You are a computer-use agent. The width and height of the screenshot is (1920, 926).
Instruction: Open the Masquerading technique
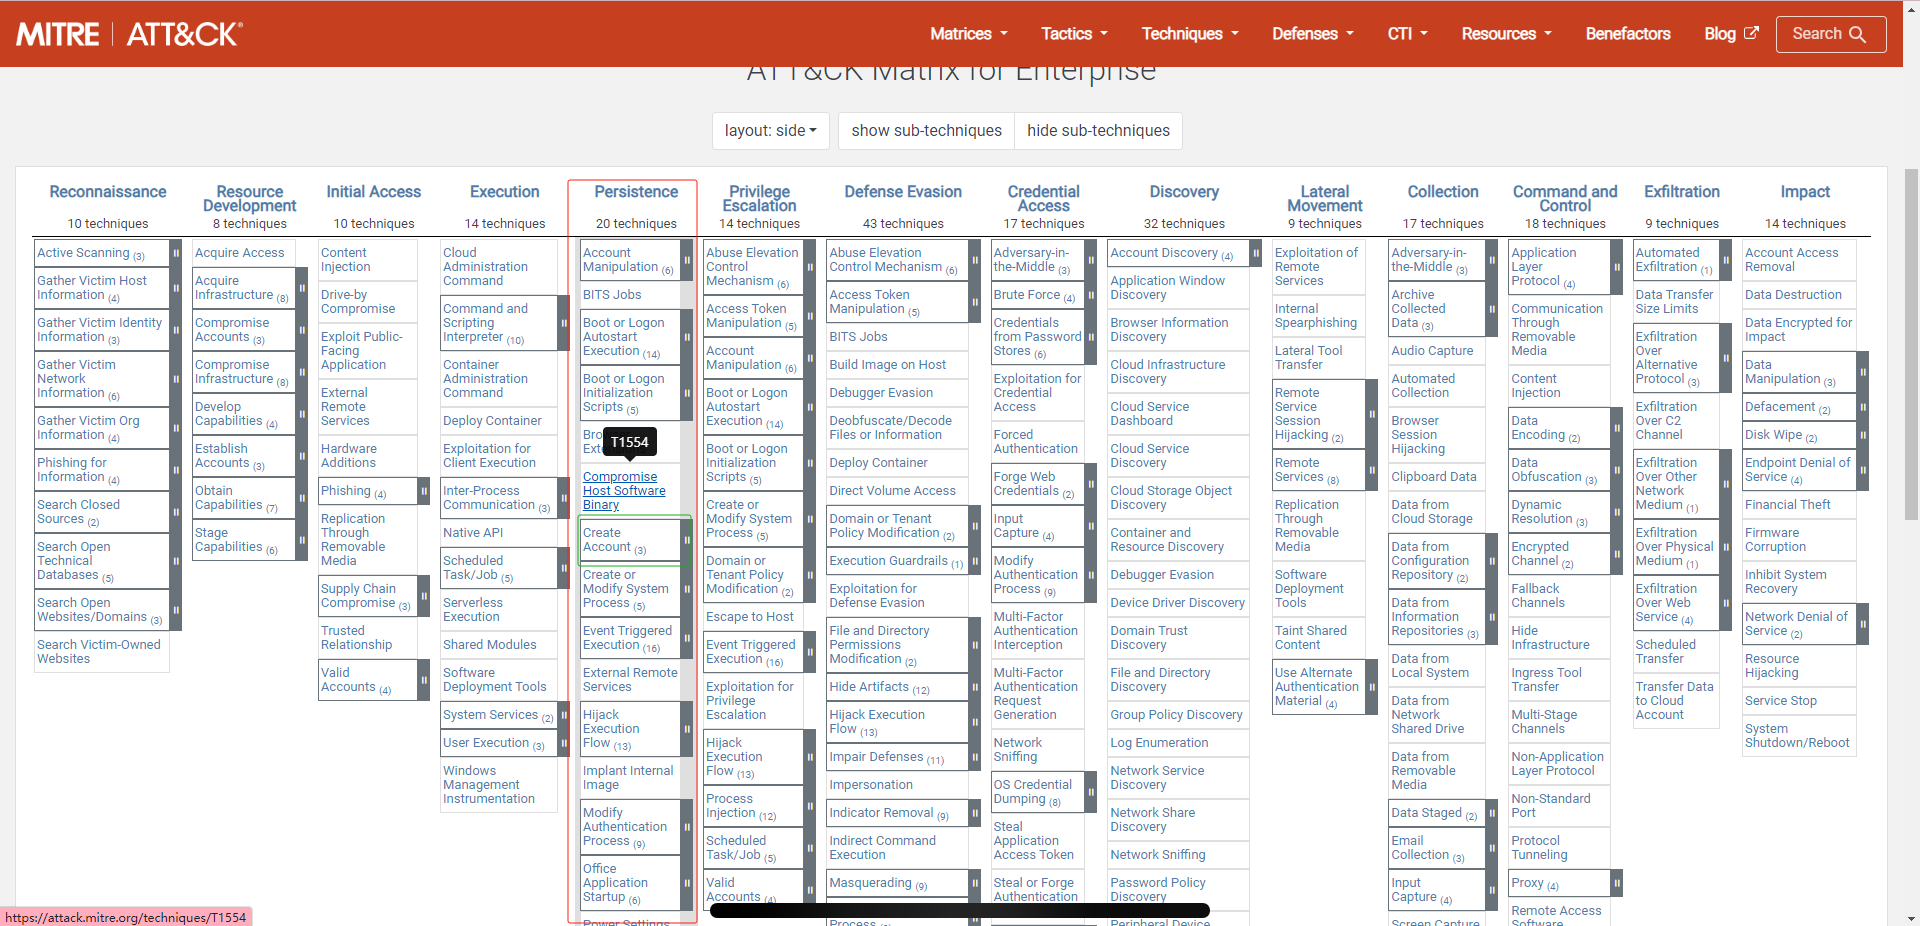click(870, 883)
